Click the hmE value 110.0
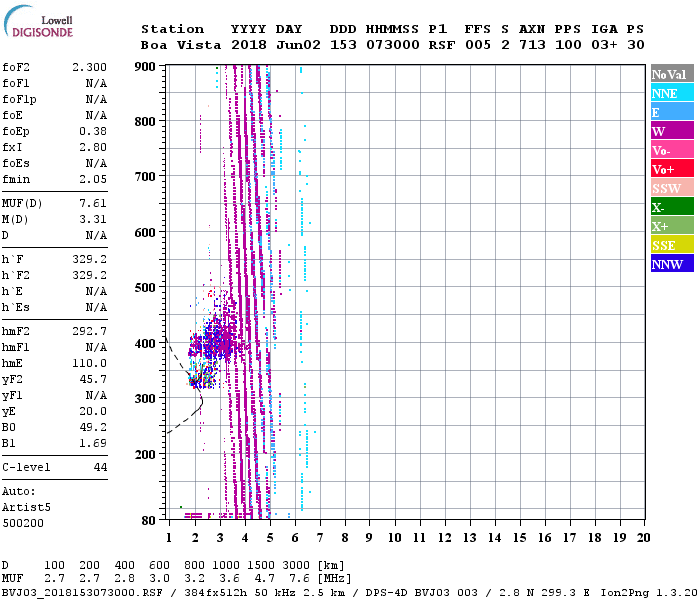This screenshot has height=600, width=700. [x=90, y=363]
